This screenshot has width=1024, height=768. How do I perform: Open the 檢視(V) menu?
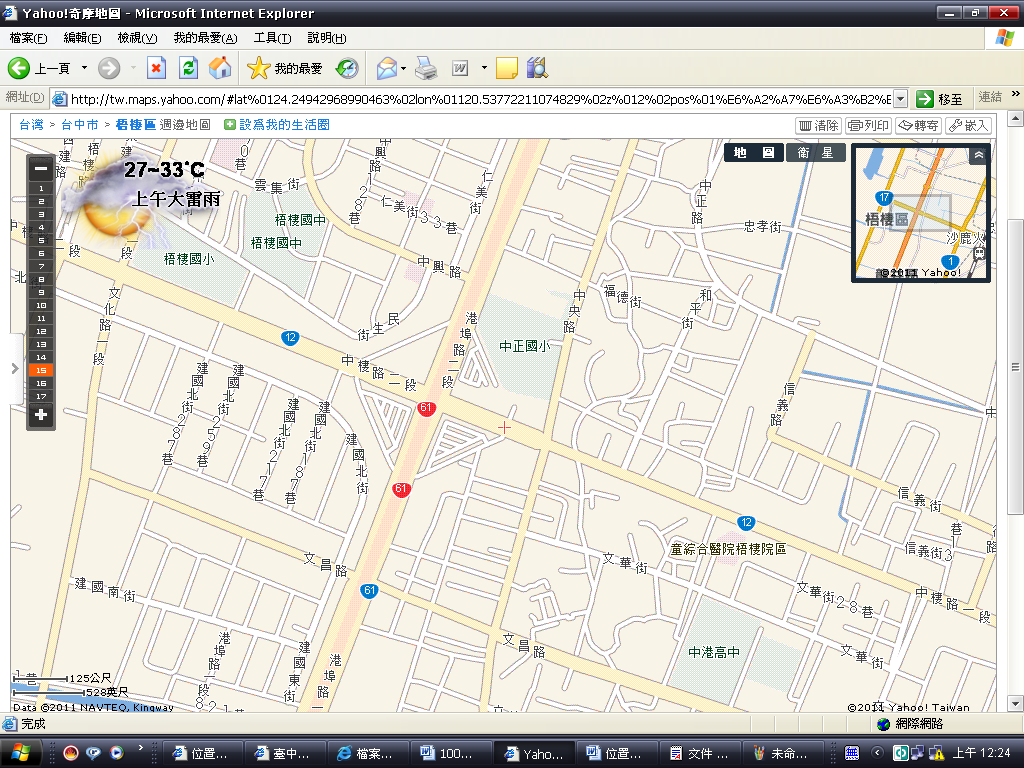(x=137, y=38)
